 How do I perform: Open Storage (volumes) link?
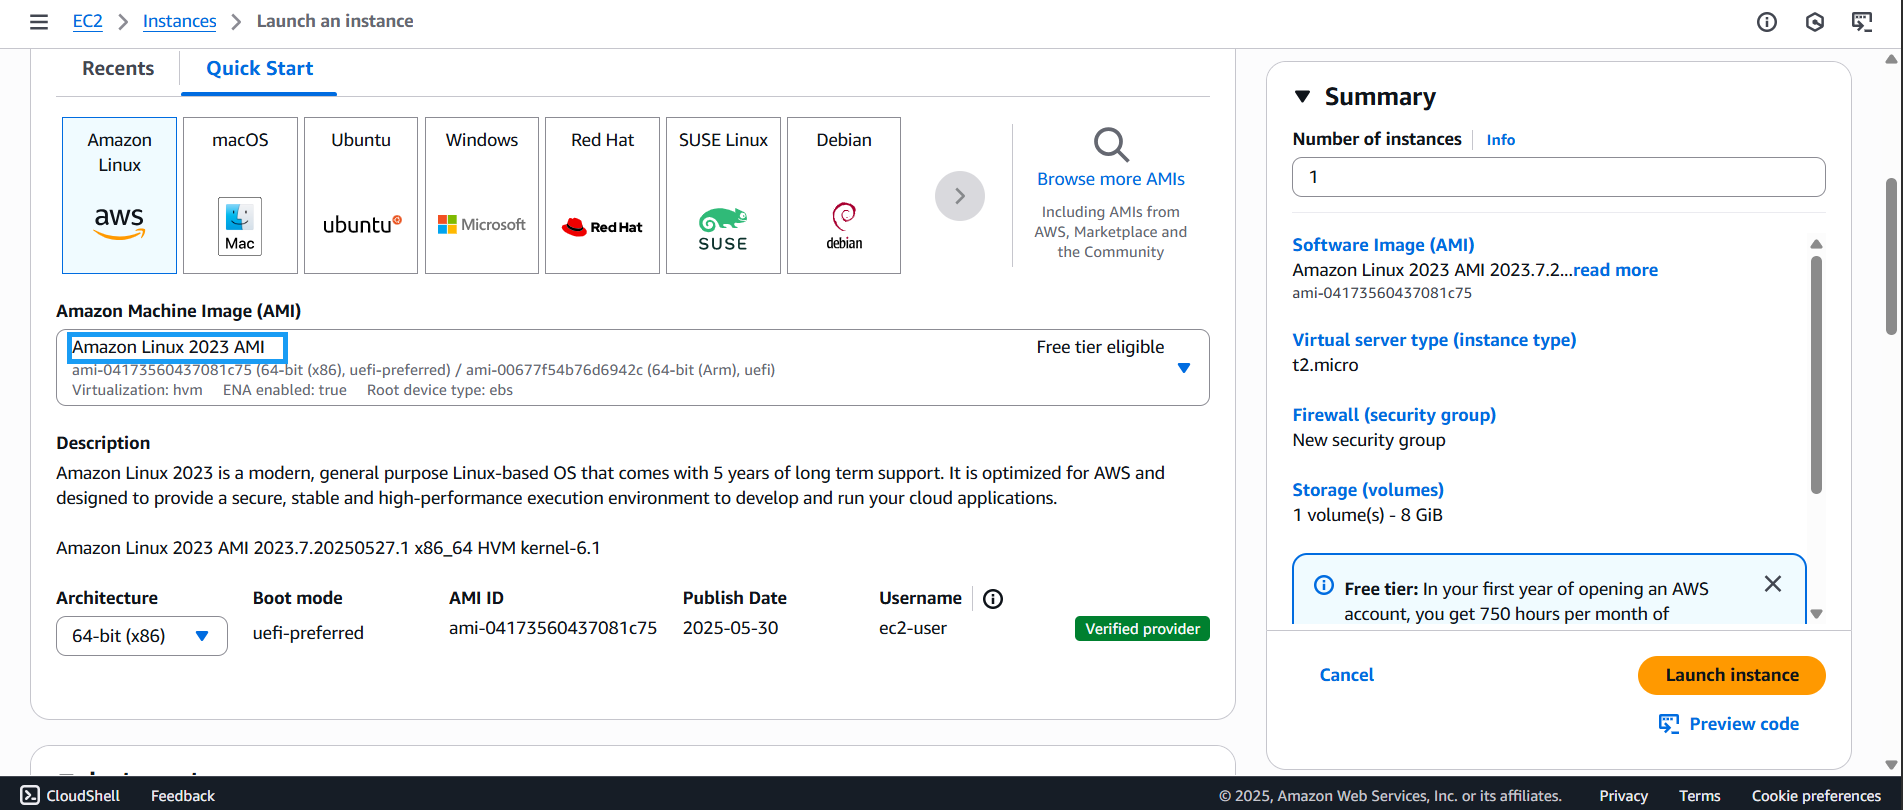(x=1368, y=490)
